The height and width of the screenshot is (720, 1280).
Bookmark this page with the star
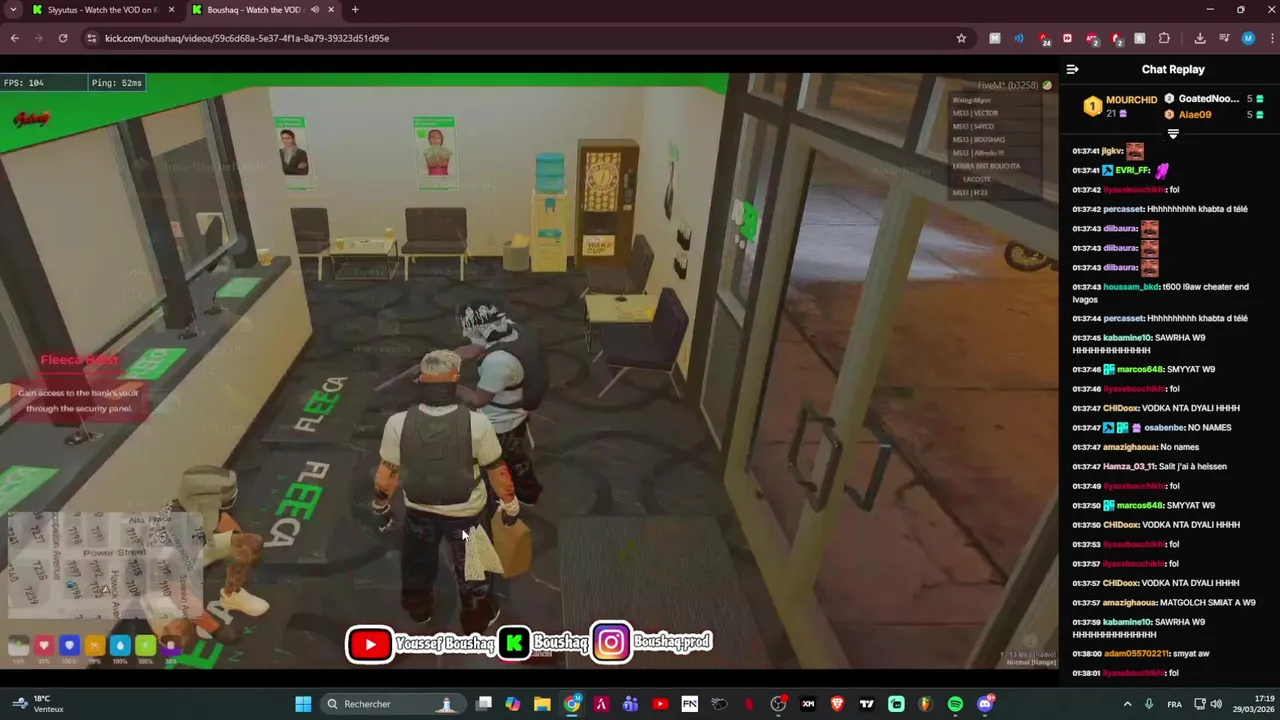coord(961,38)
